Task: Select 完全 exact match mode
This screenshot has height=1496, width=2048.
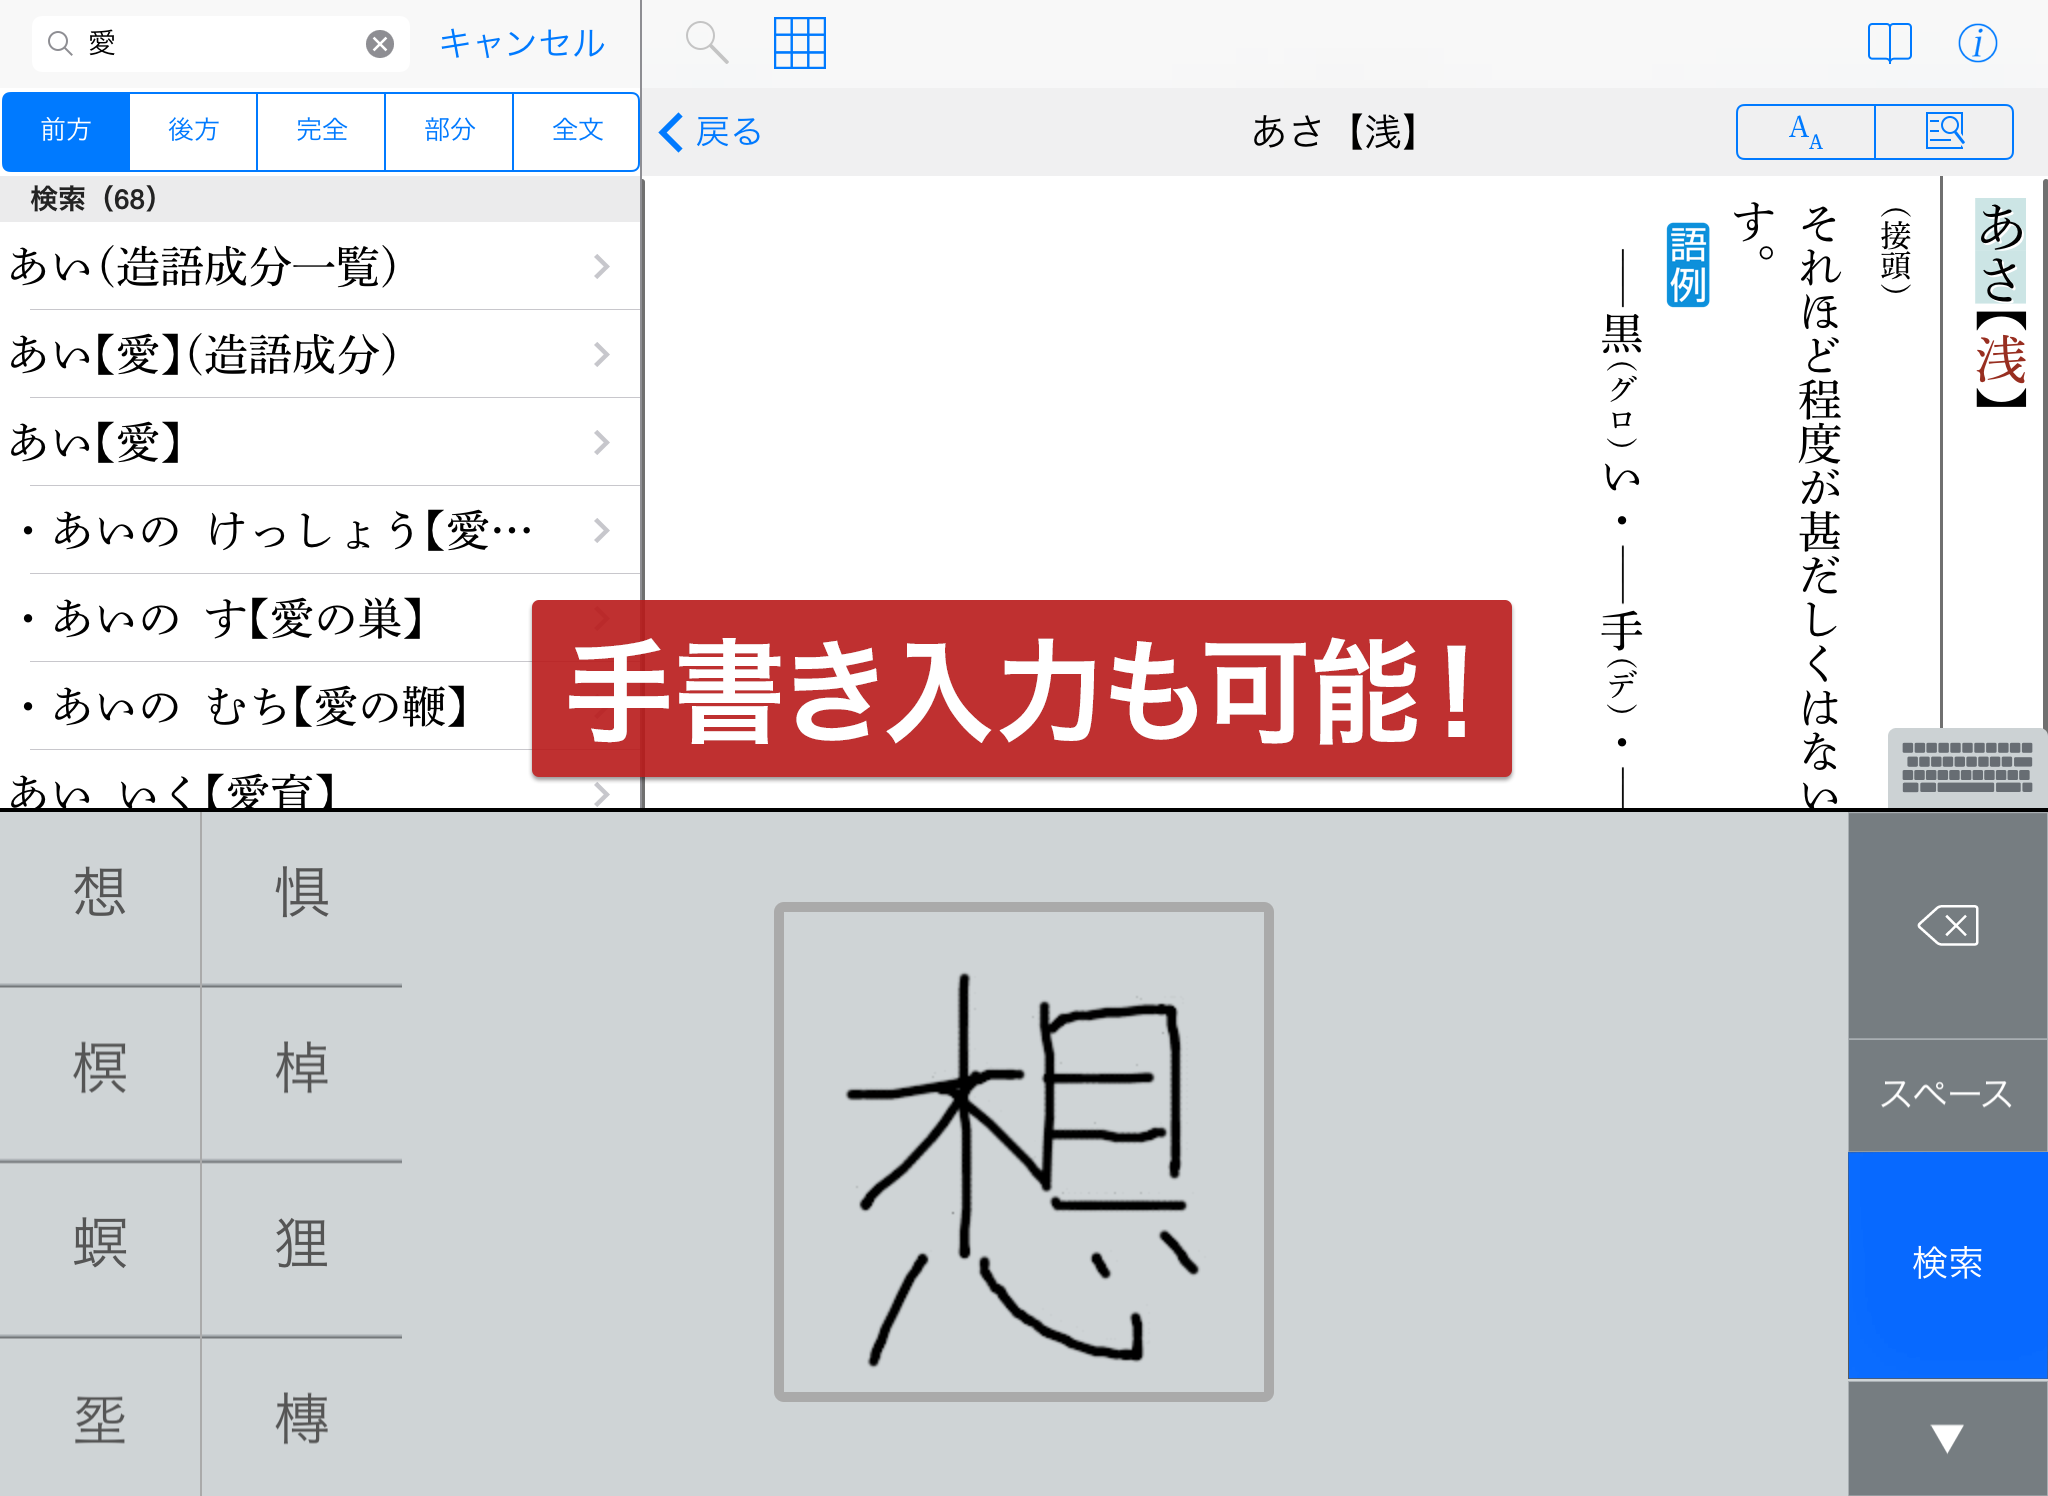Action: (321, 130)
